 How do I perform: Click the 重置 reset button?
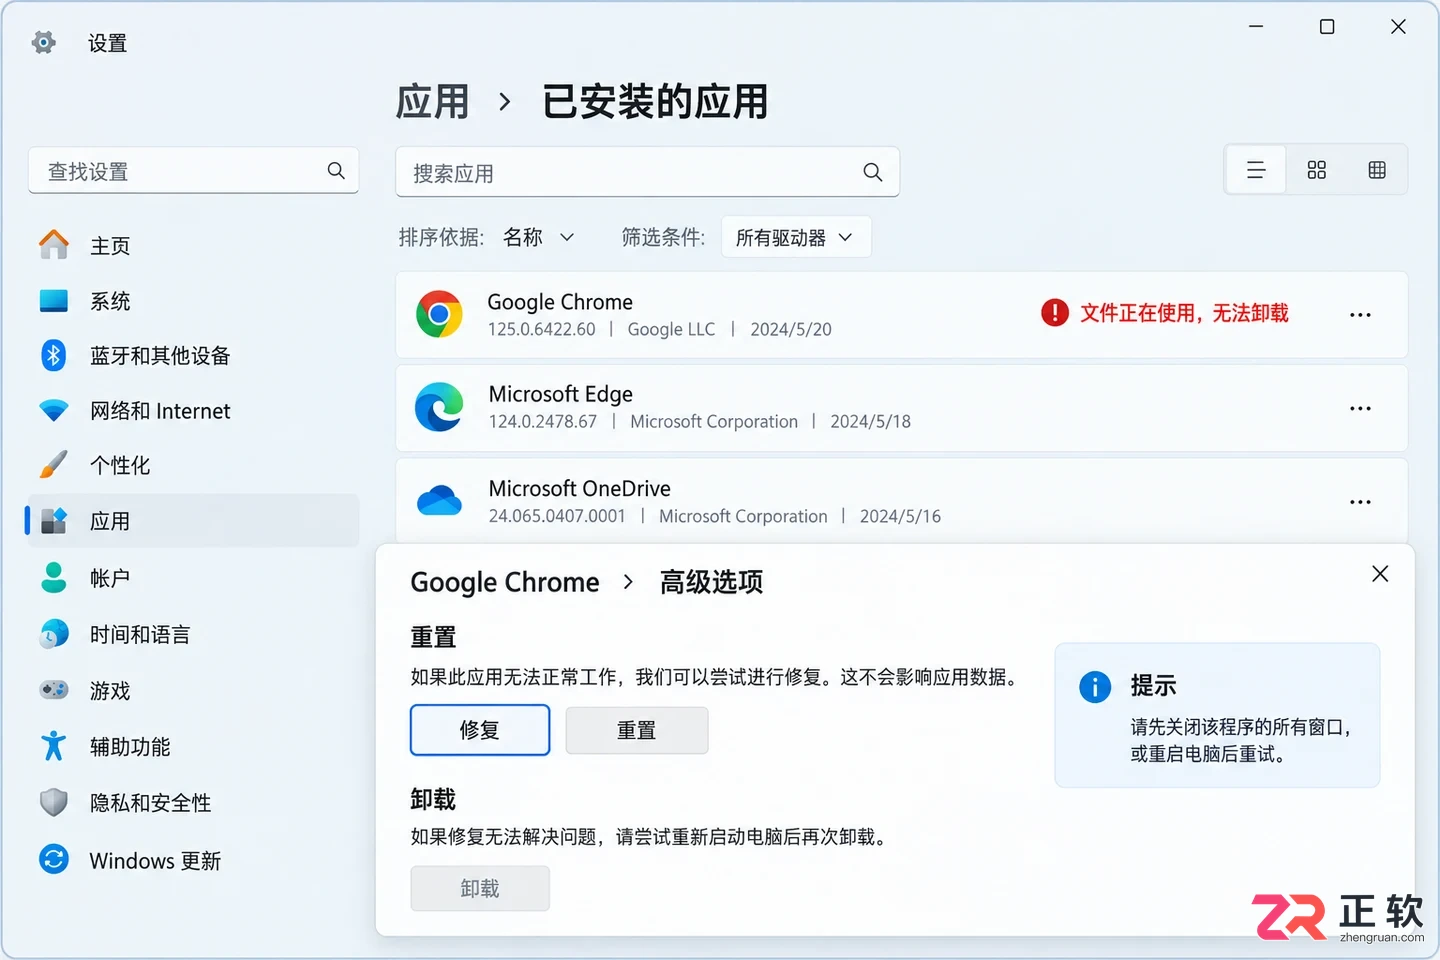point(637,730)
